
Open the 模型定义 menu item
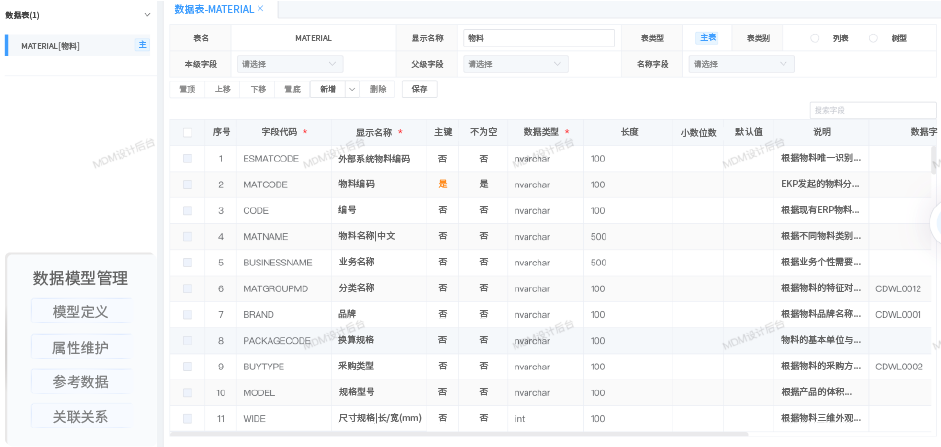[x=80, y=311]
